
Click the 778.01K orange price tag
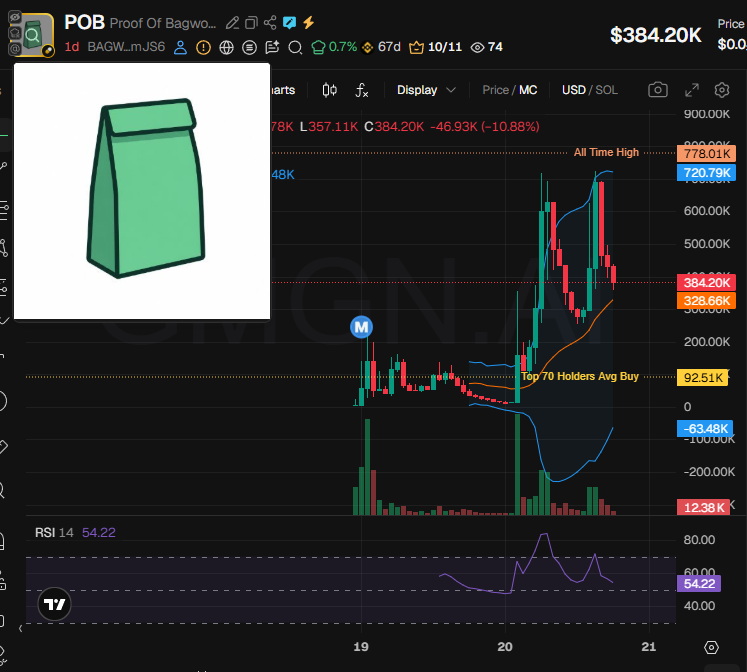click(707, 153)
